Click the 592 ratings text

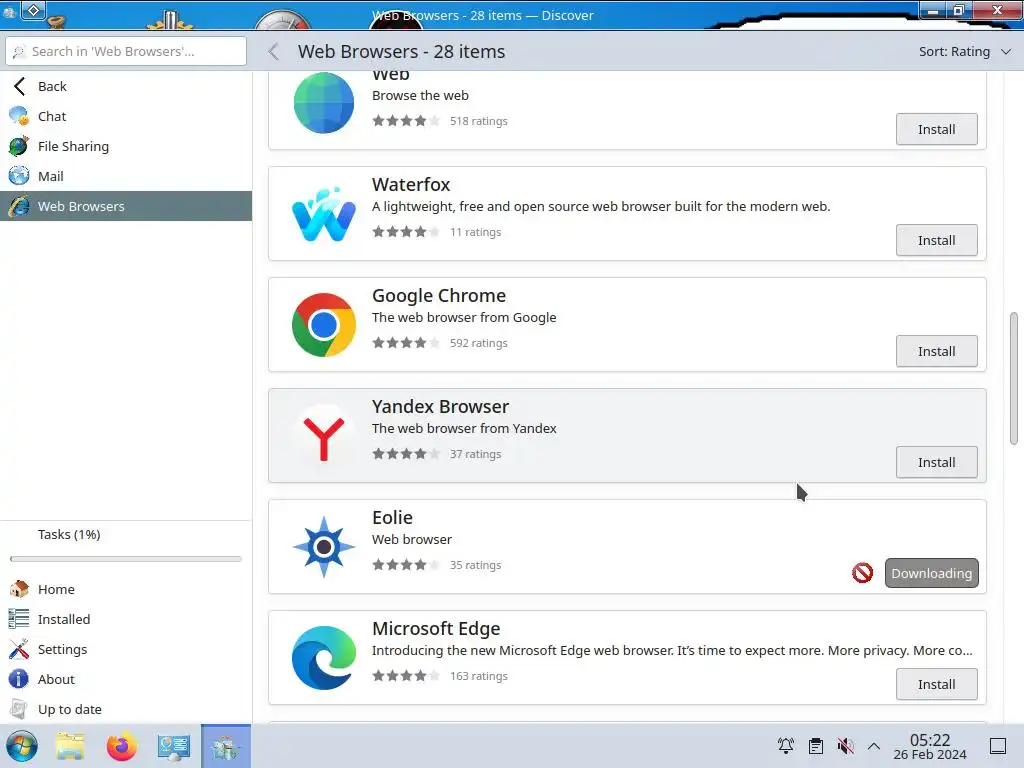pyautogui.click(x=479, y=343)
